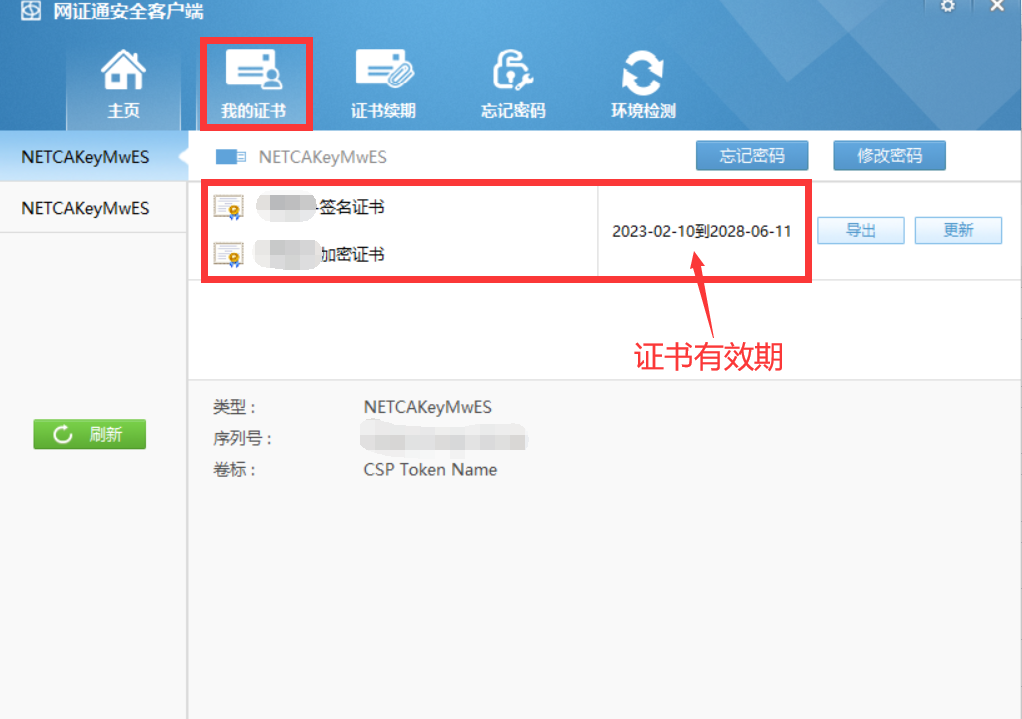This screenshot has height=719, width=1022.
Task: Click the 加密证书 certificate icon
Action: (x=229, y=254)
